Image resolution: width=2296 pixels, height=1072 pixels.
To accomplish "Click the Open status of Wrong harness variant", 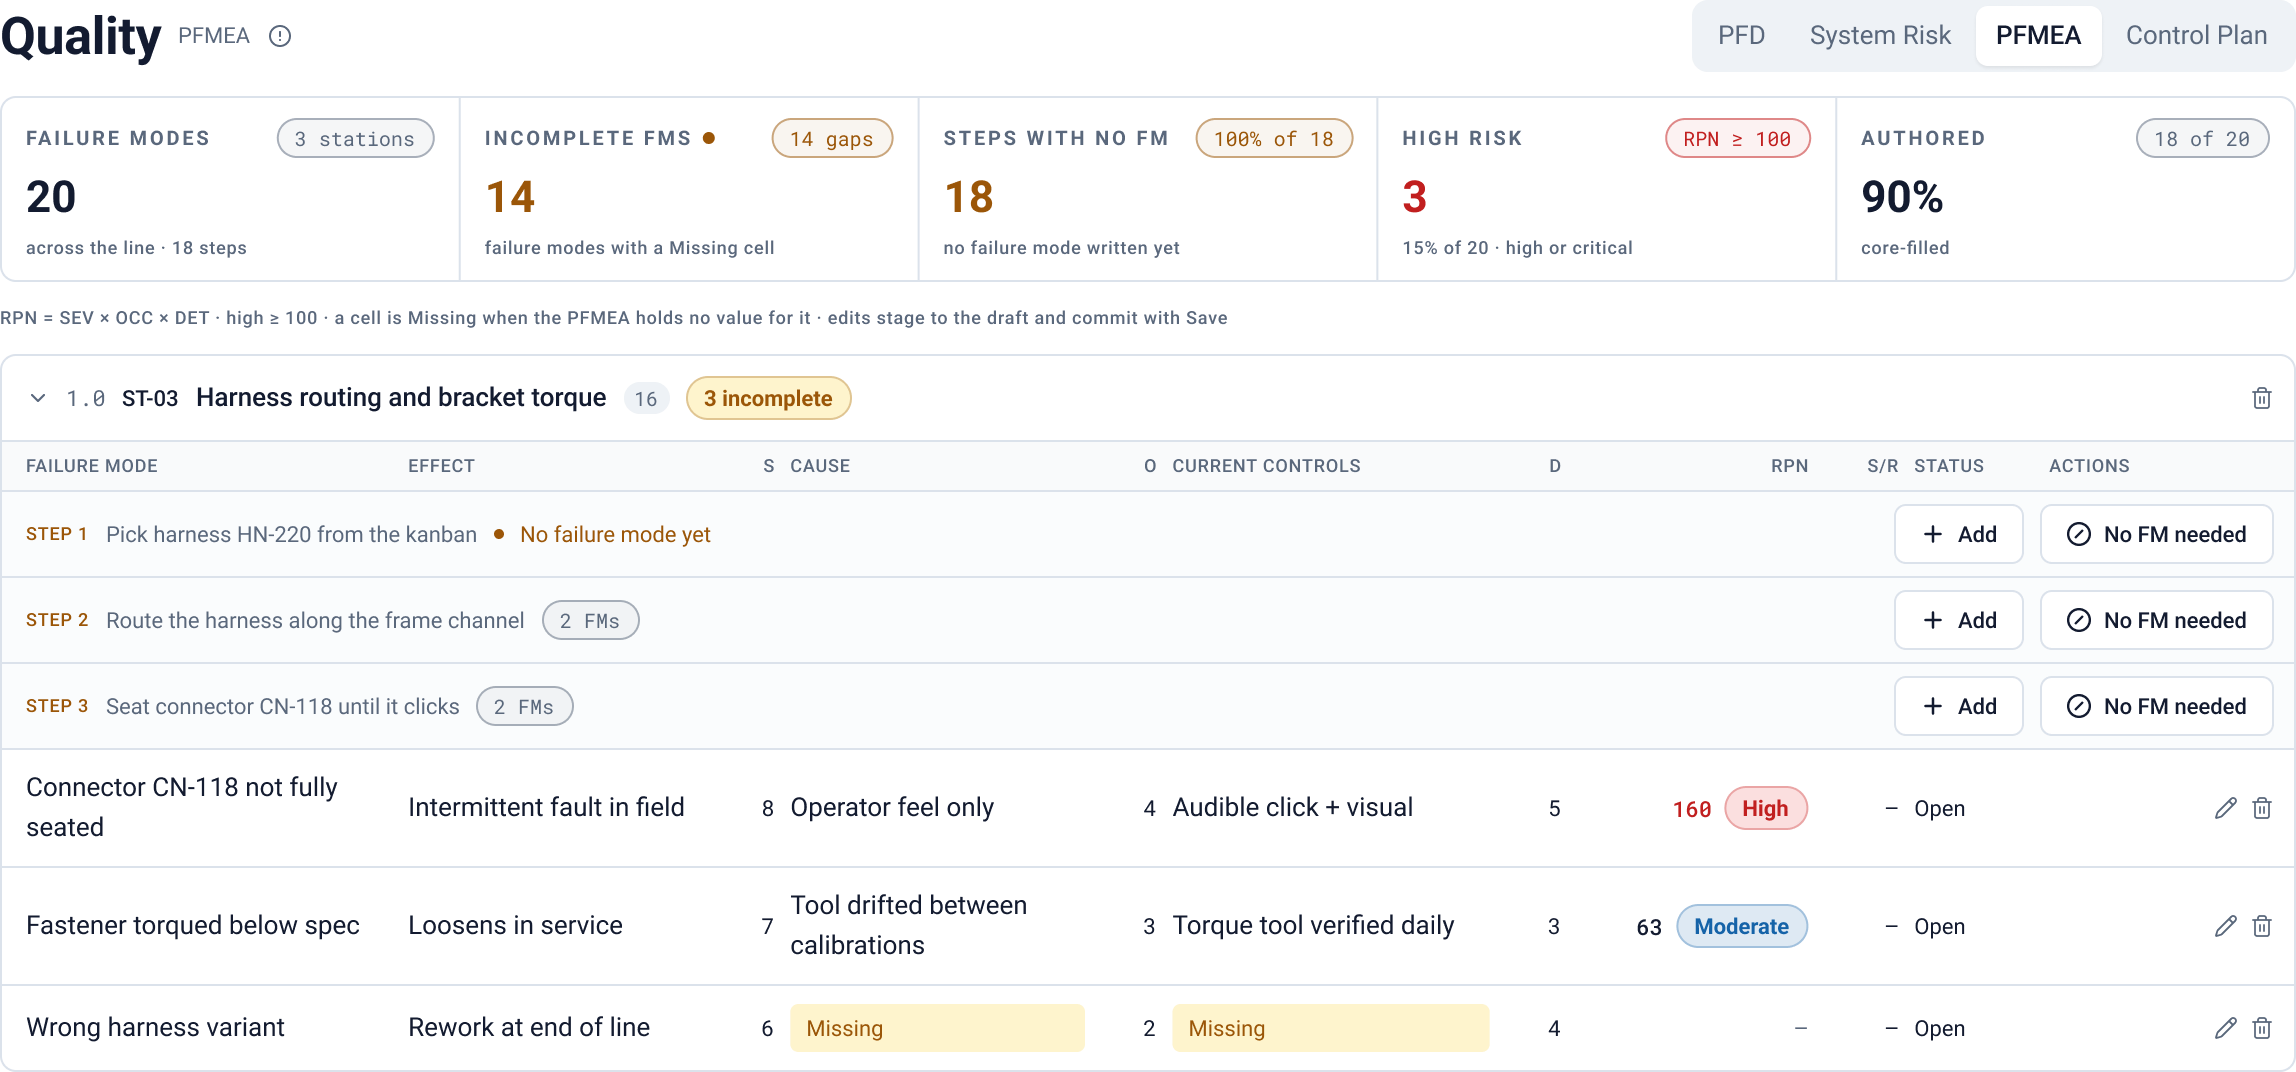I will click(x=1939, y=1028).
